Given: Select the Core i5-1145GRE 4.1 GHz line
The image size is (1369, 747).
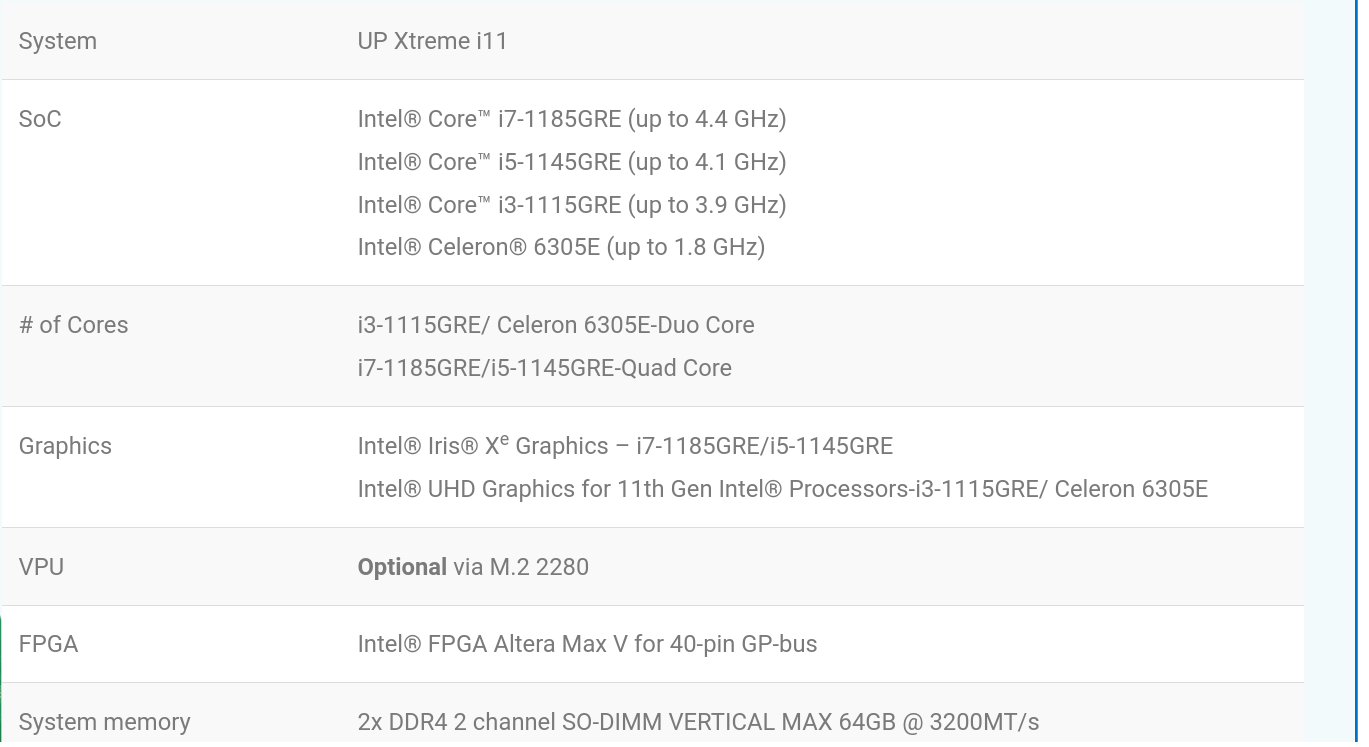Looking at the screenshot, I should (572, 162).
